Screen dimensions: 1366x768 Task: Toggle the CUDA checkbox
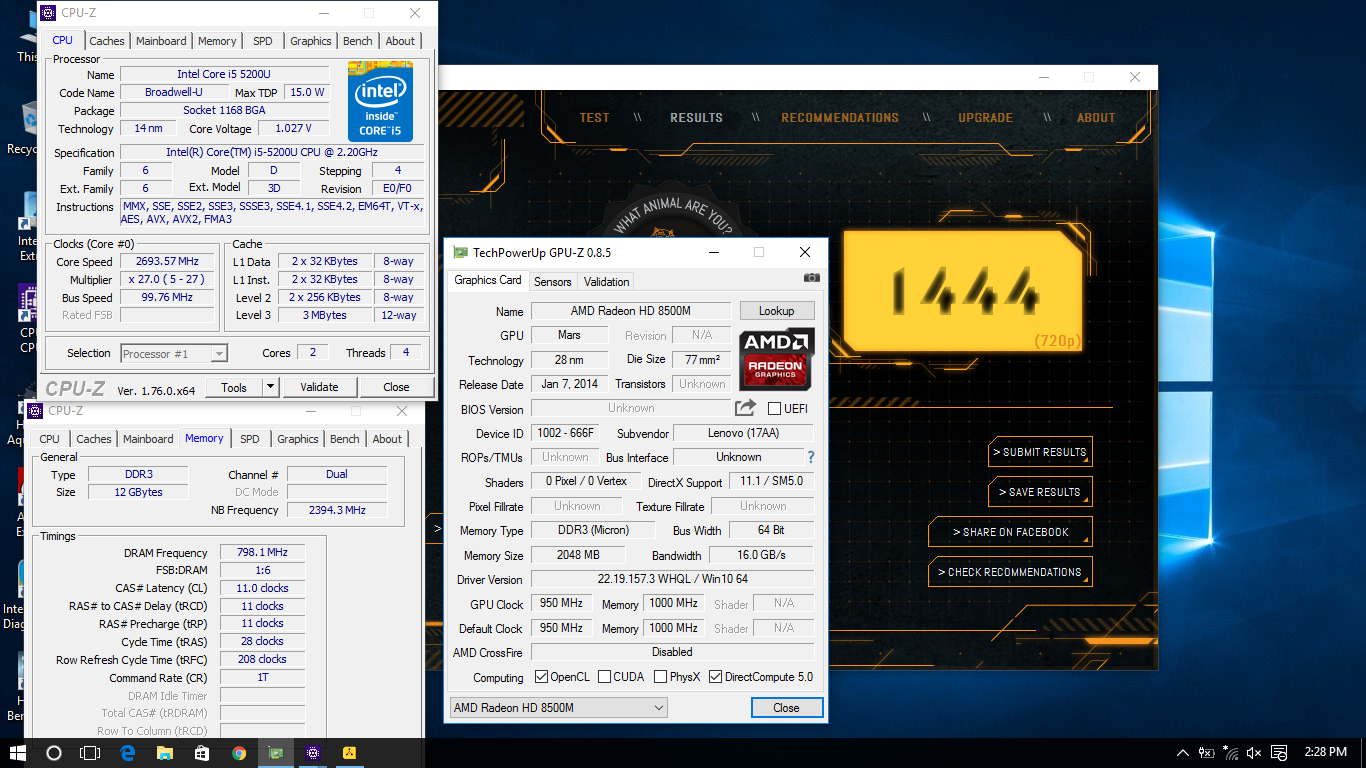(x=604, y=677)
